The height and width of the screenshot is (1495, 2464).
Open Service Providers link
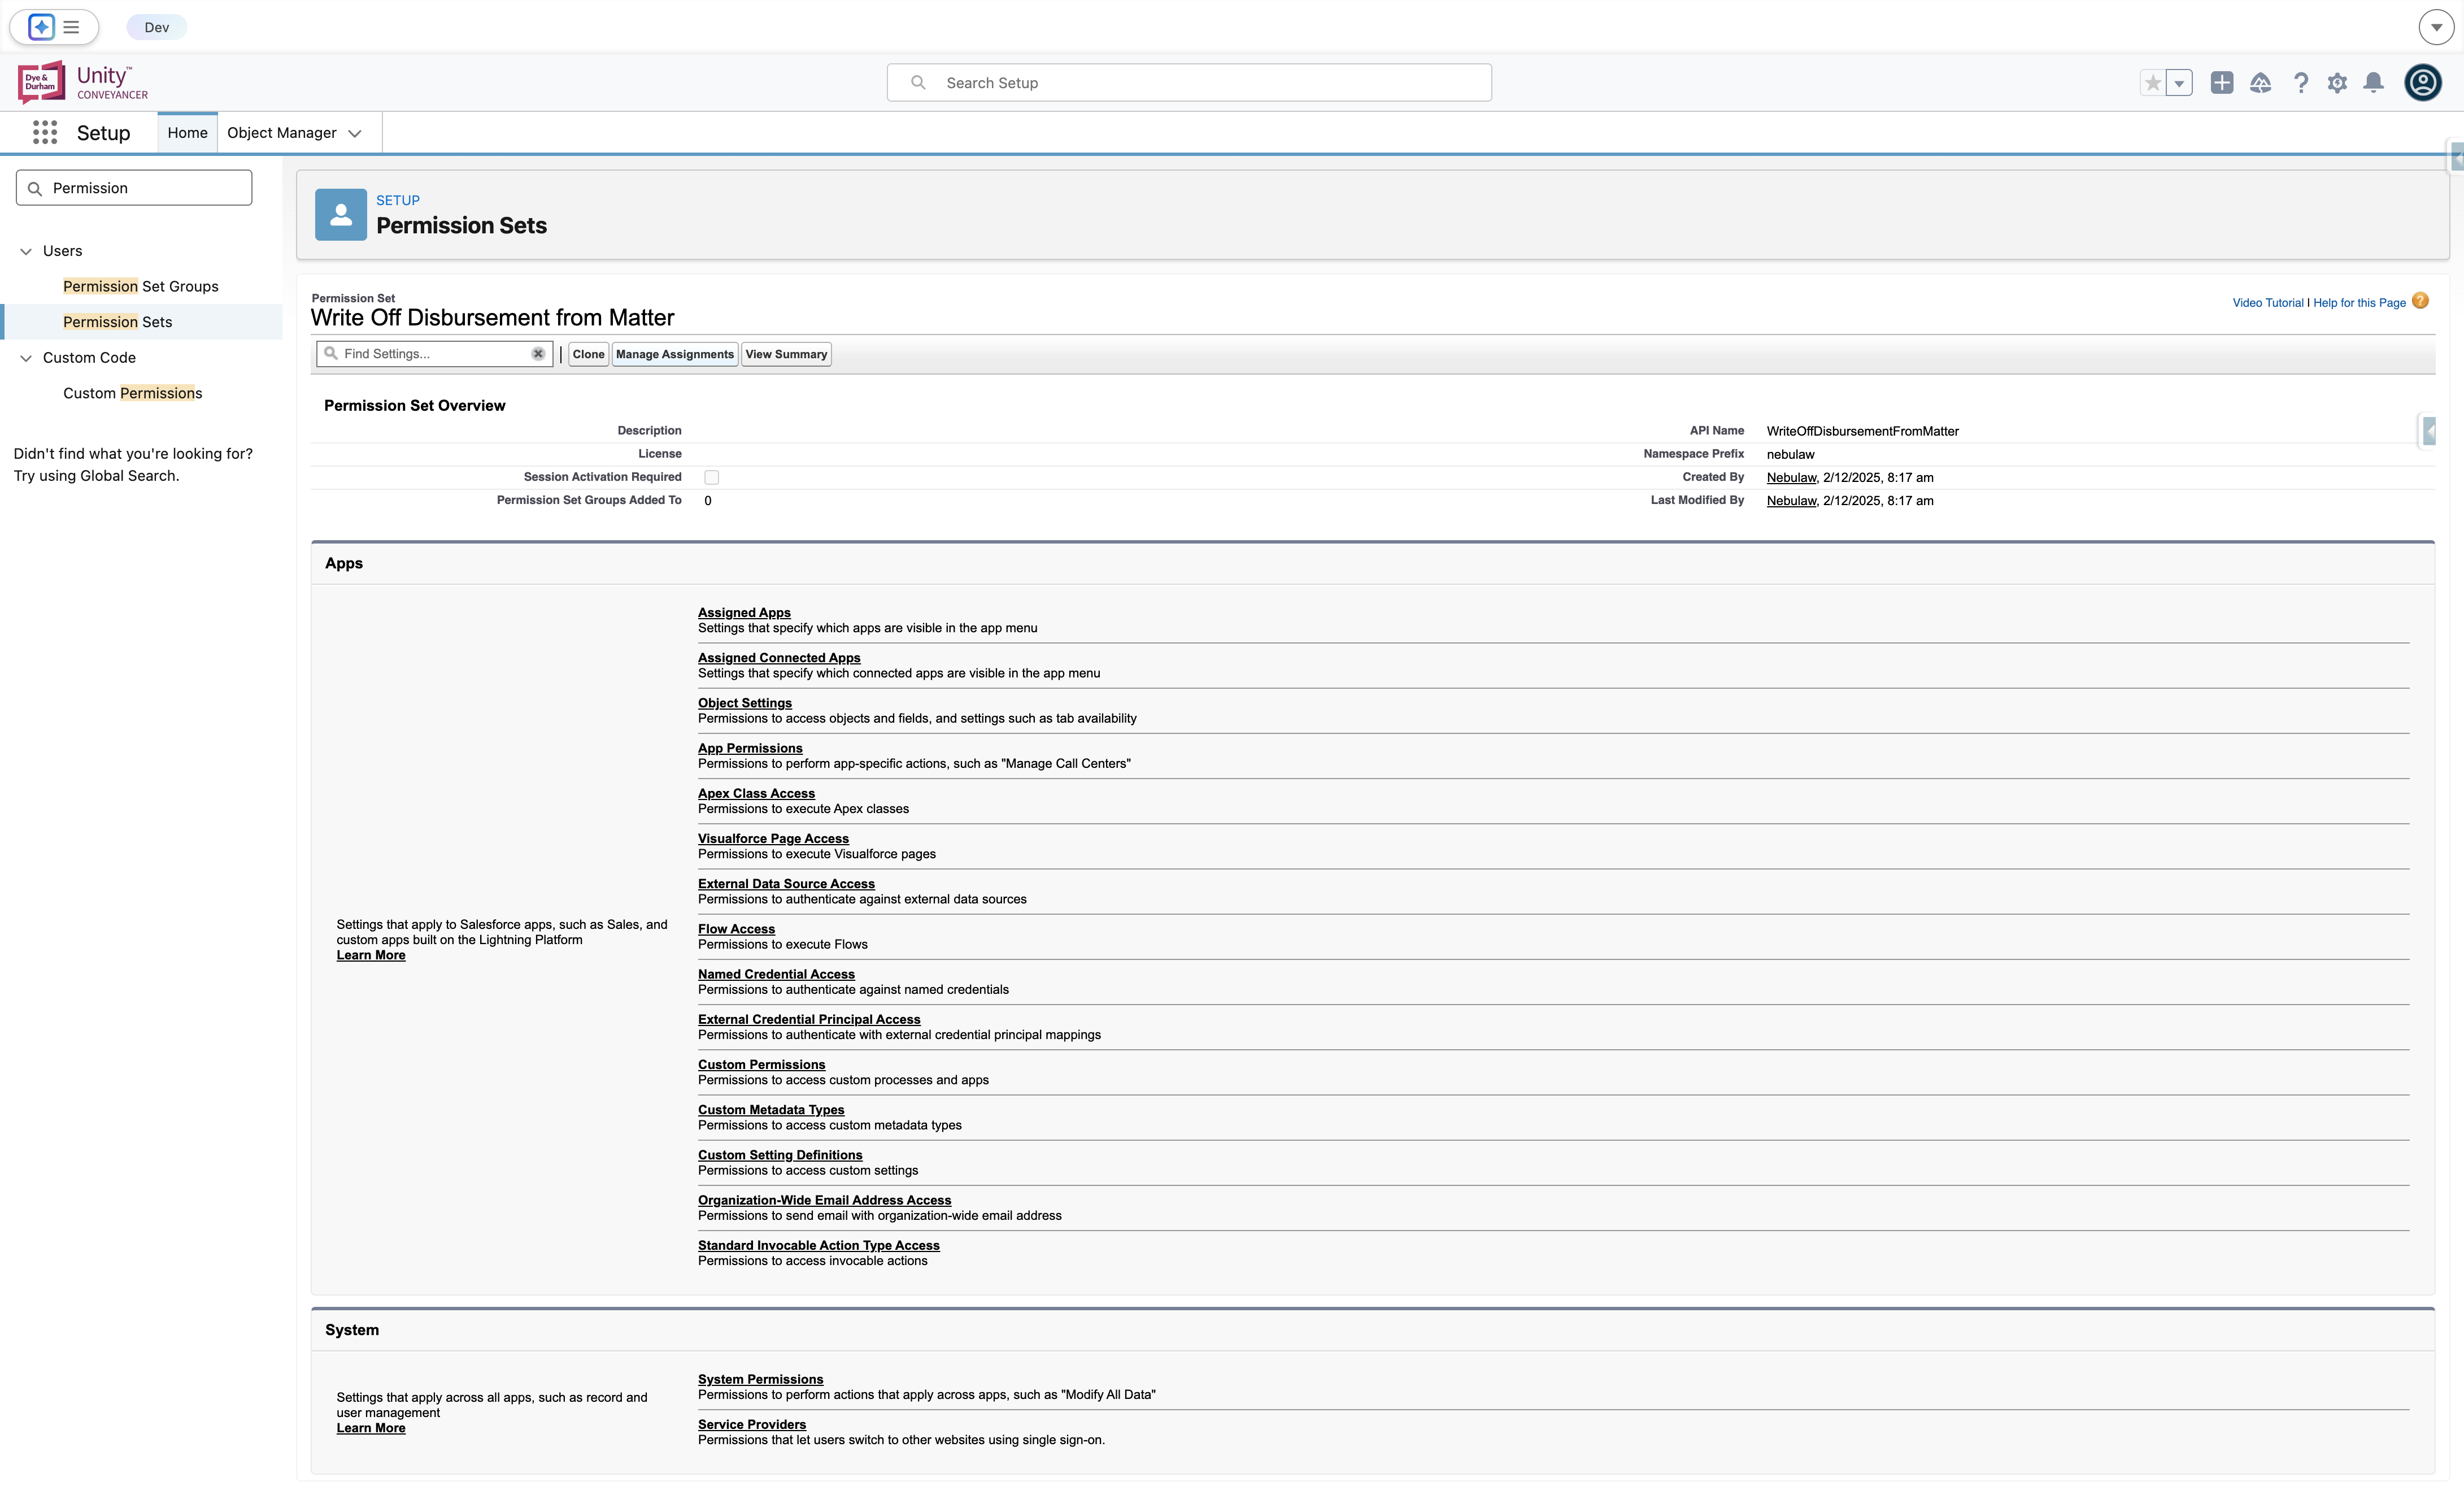pyautogui.click(x=752, y=1425)
